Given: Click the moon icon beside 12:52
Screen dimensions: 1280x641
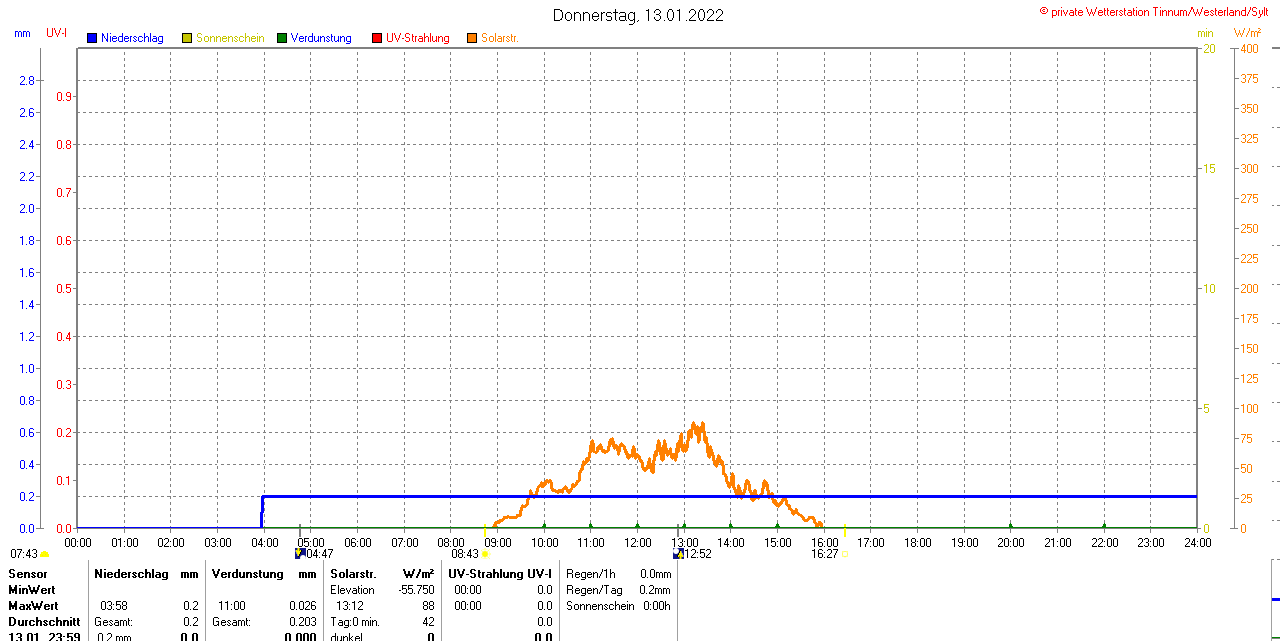Looking at the screenshot, I should 678,553.
